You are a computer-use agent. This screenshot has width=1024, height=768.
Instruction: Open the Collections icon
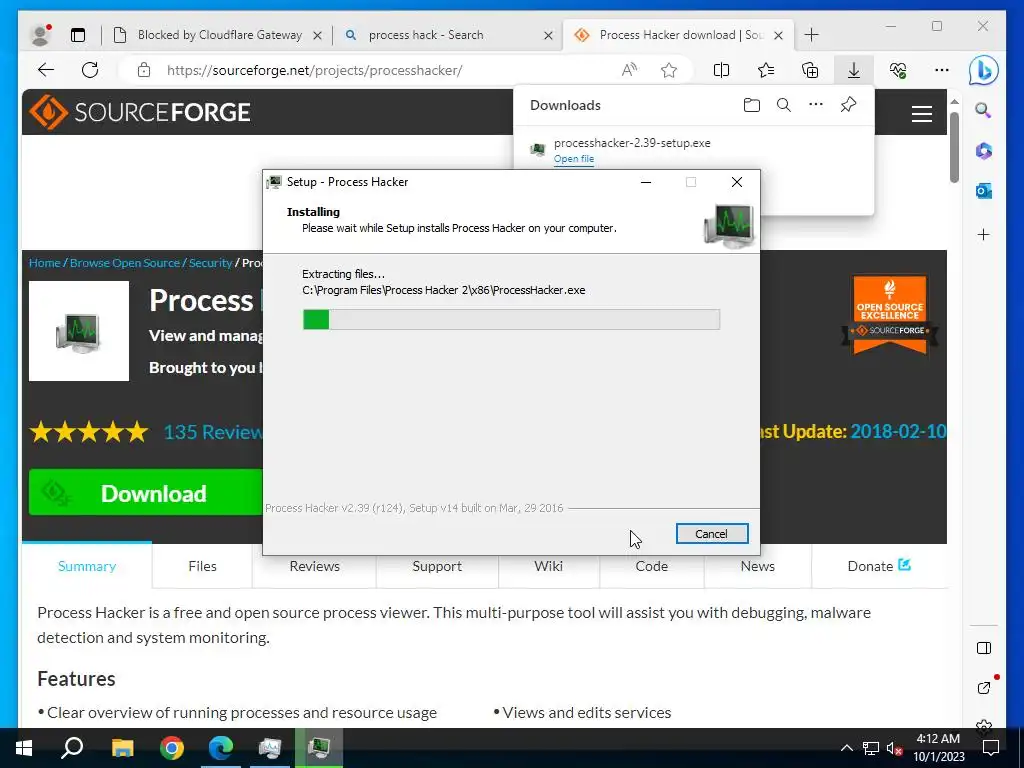810,70
